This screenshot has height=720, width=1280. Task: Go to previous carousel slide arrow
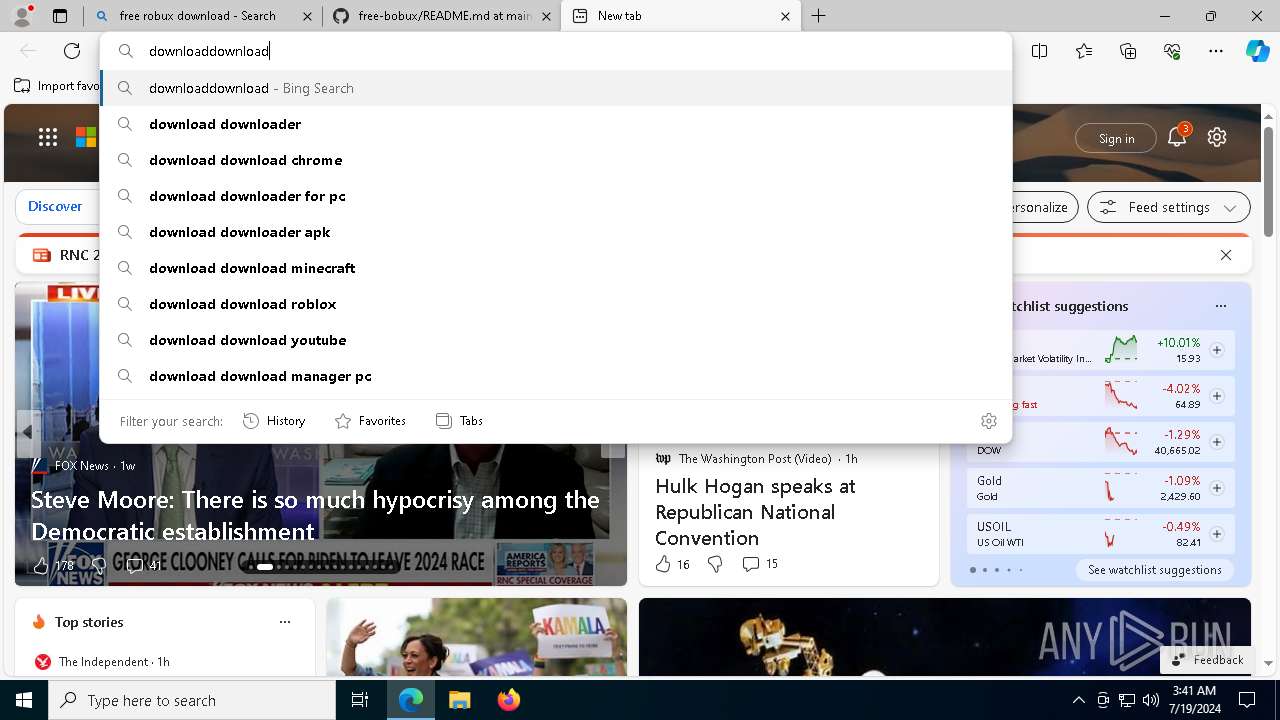point(28,432)
